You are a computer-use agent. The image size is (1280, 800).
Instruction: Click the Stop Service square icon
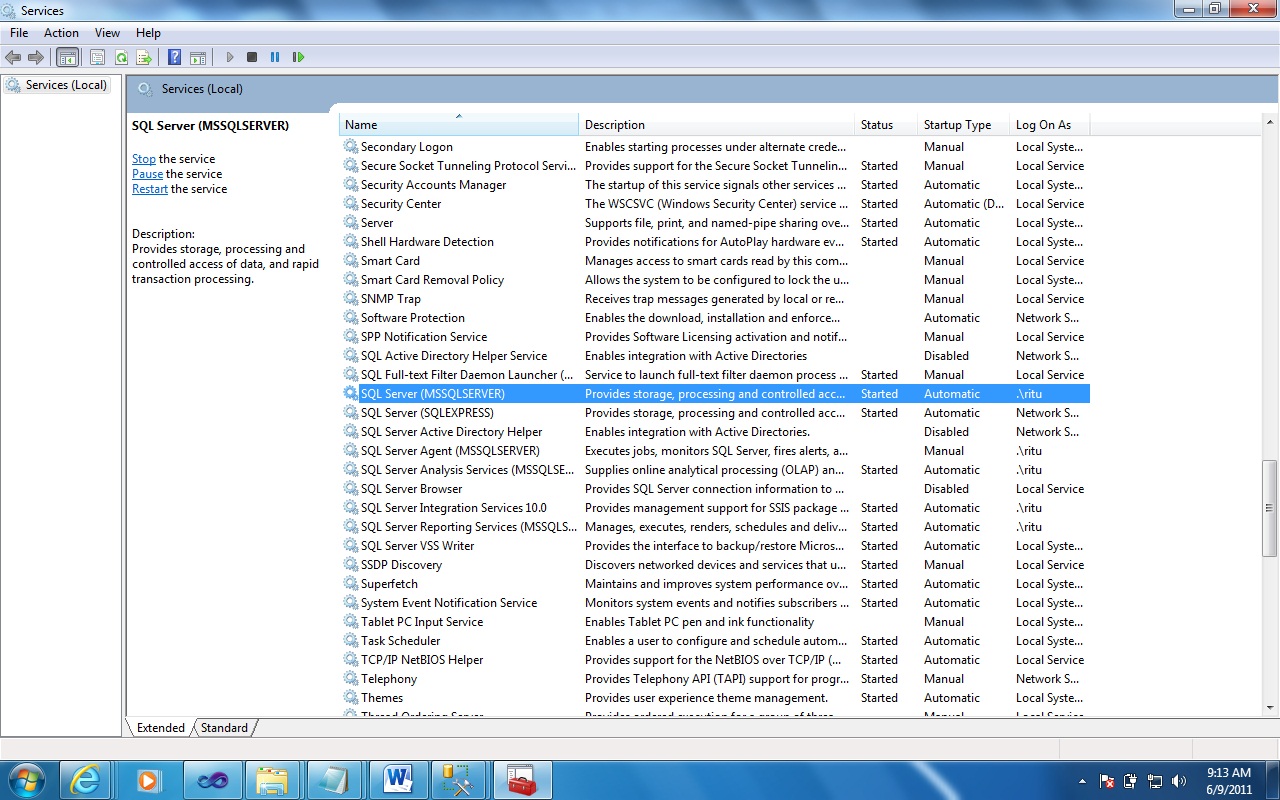coord(252,57)
